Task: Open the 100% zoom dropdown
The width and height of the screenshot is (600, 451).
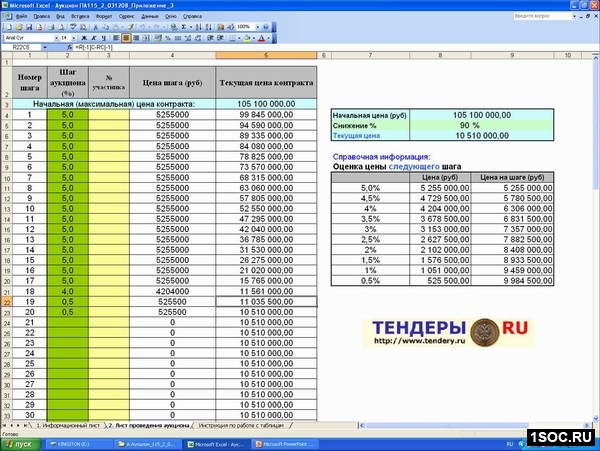Action: point(258,27)
